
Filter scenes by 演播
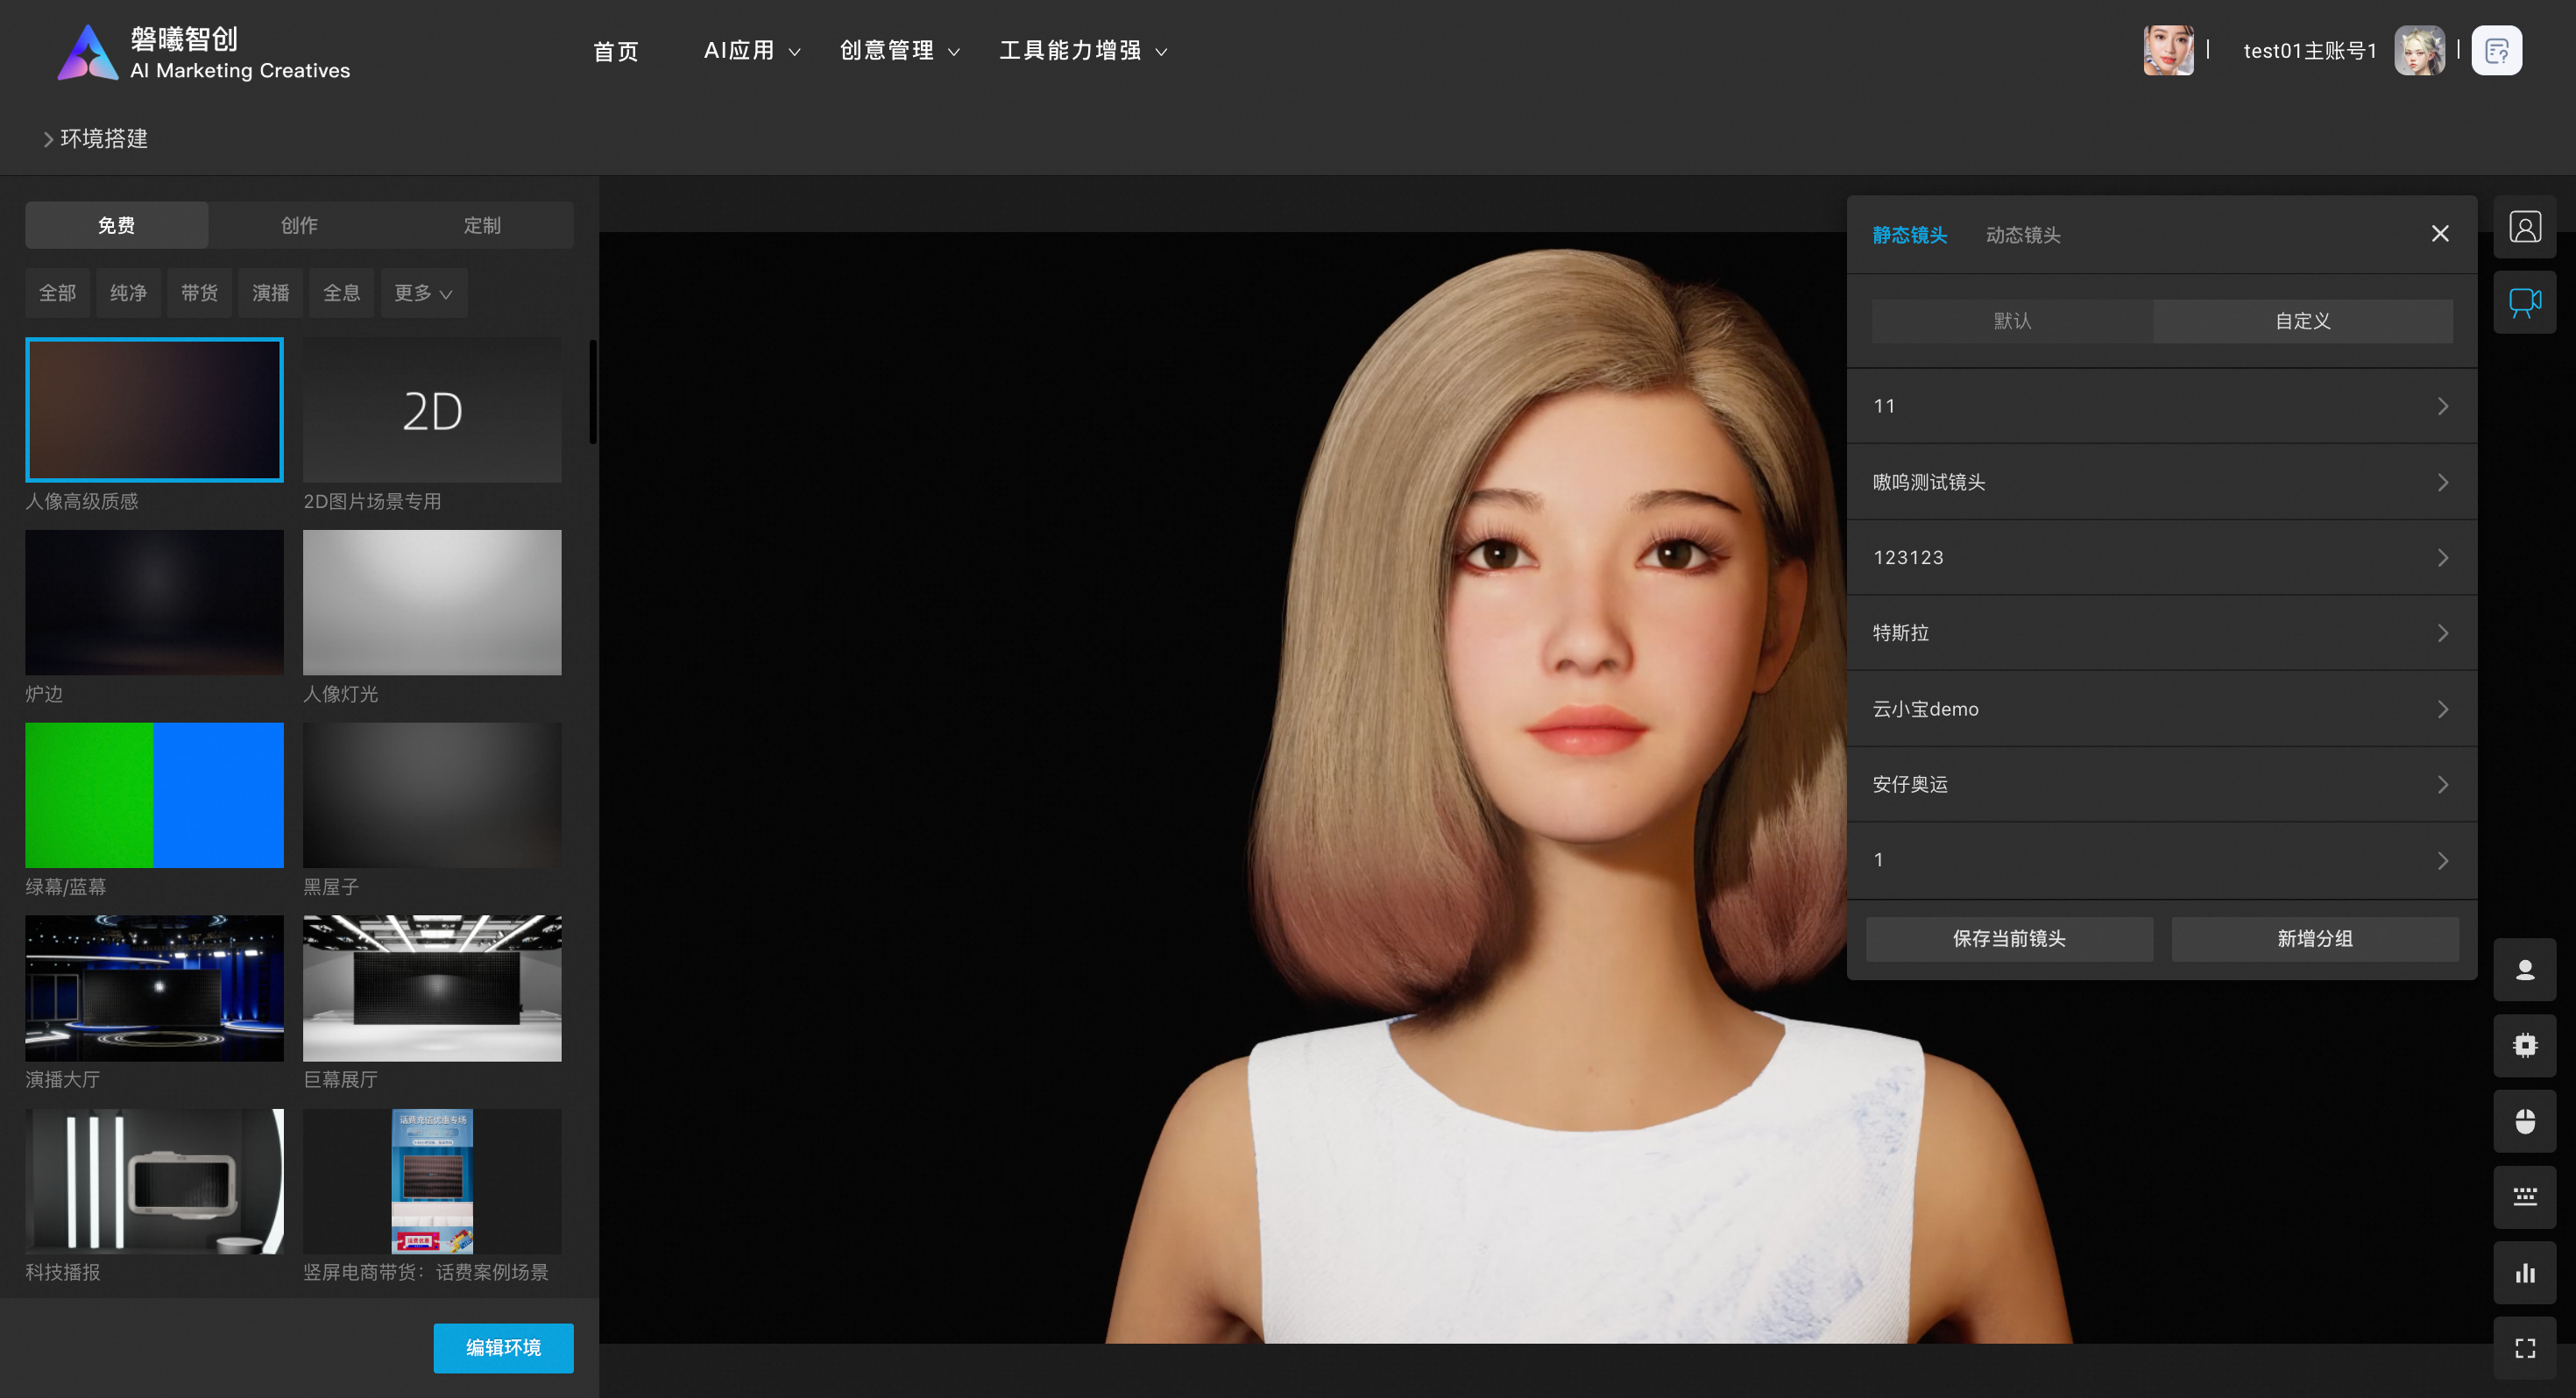[x=270, y=293]
